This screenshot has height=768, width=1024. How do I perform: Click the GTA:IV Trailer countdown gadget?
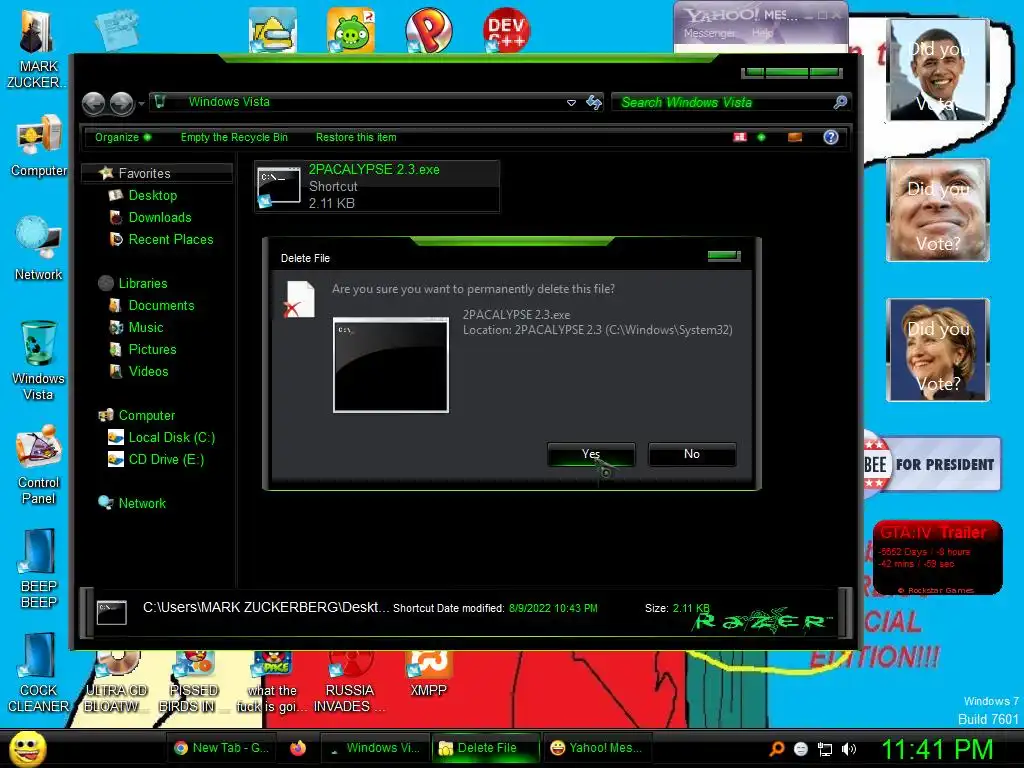pos(937,558)
